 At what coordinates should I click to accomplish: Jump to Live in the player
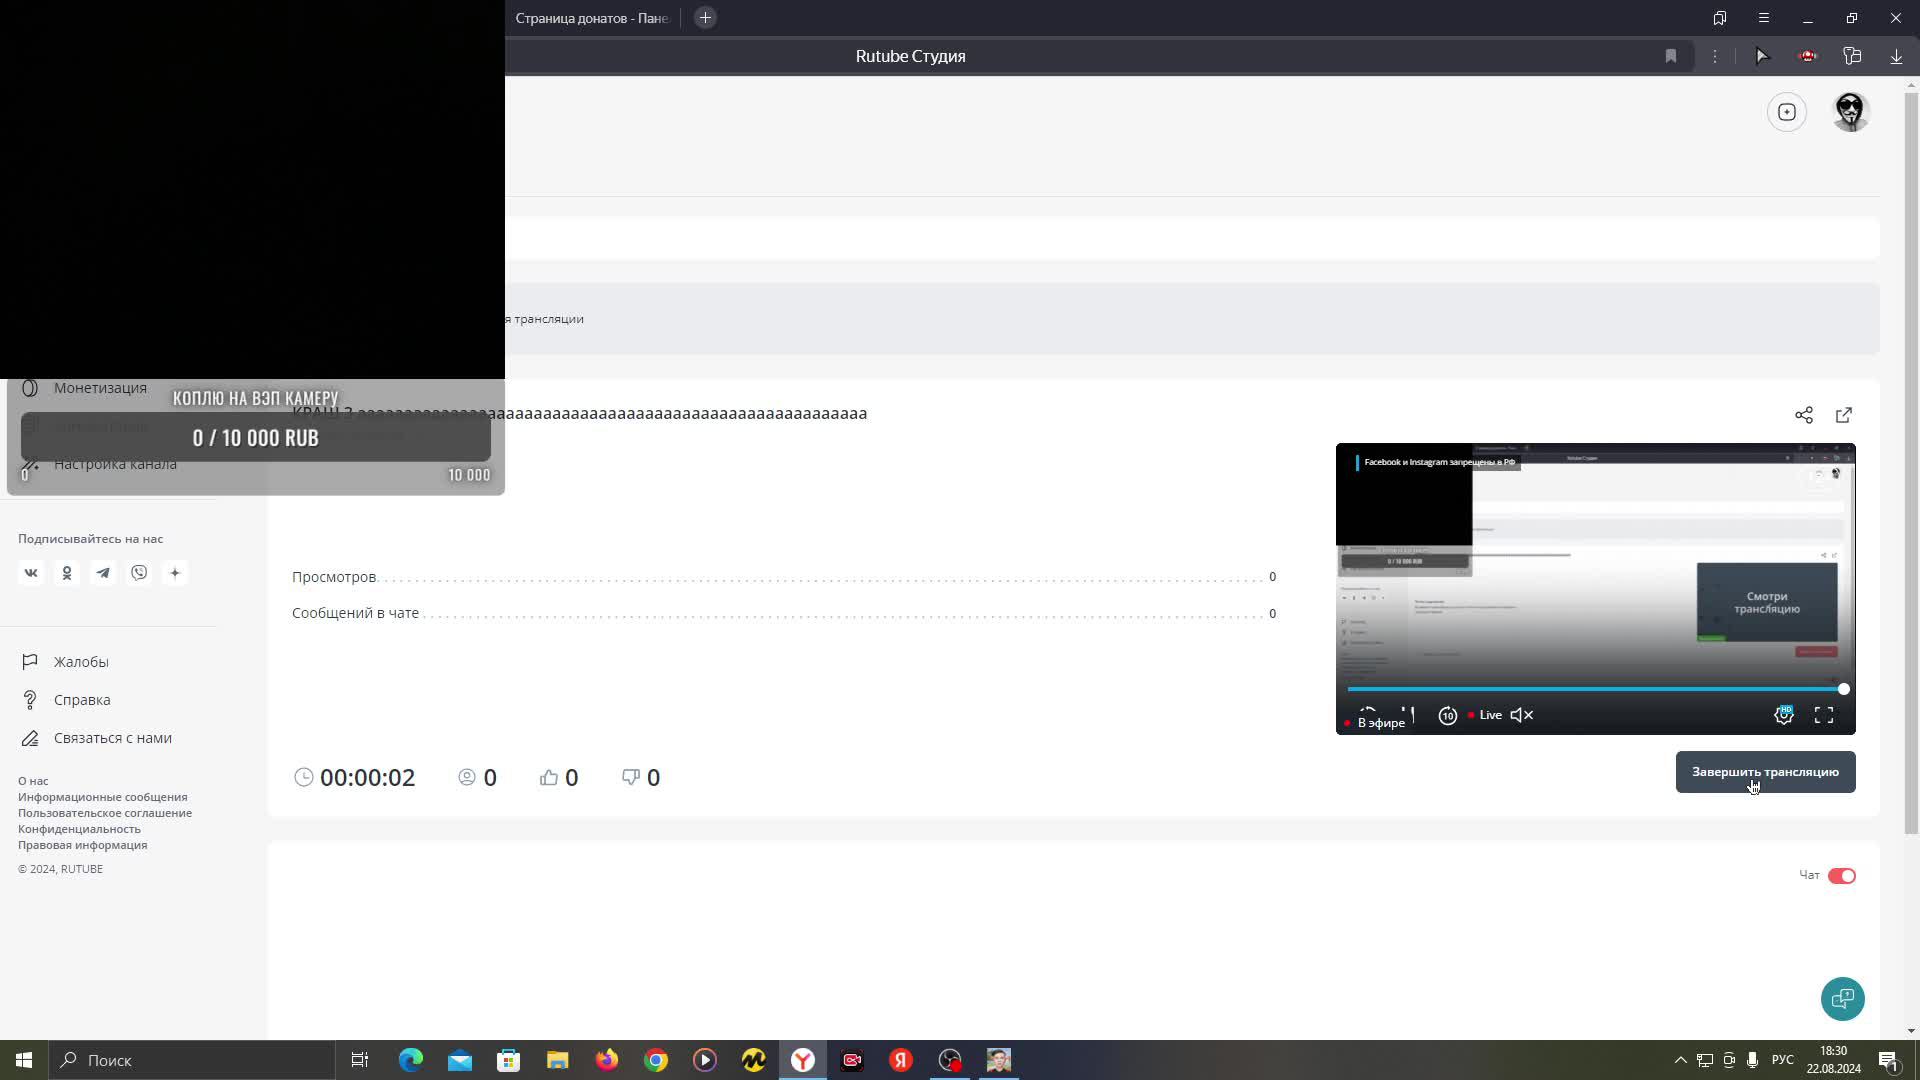[x=1485, y=715]
